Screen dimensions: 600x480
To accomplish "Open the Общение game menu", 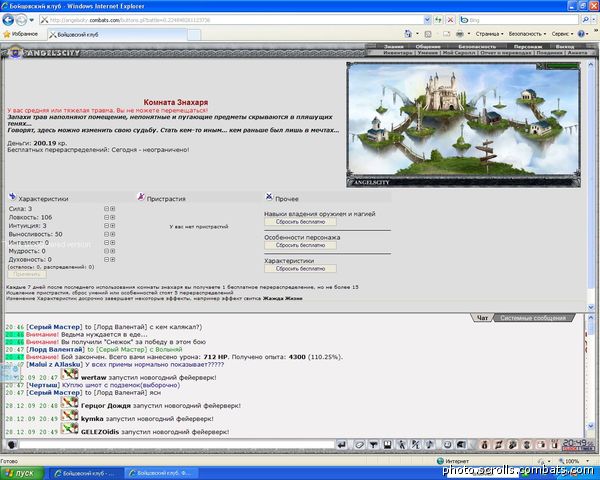I will point(428,47).
